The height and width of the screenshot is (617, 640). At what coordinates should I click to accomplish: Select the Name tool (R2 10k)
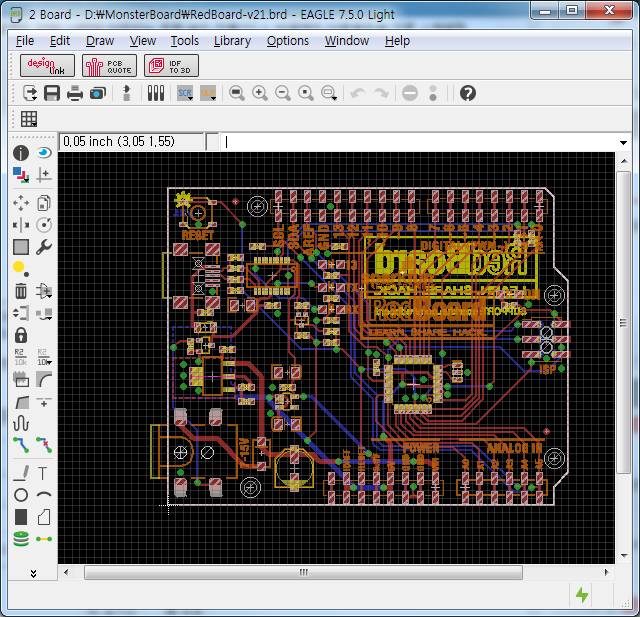(x=21, y=357)
